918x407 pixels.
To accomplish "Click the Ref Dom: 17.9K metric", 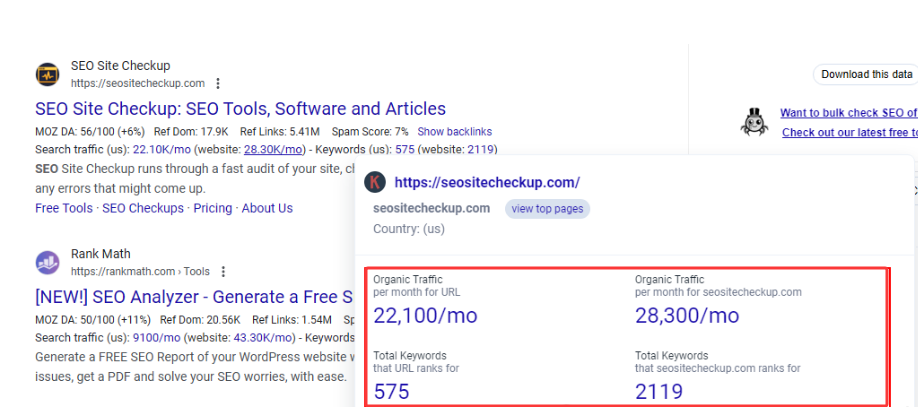I will pos(191,132).
